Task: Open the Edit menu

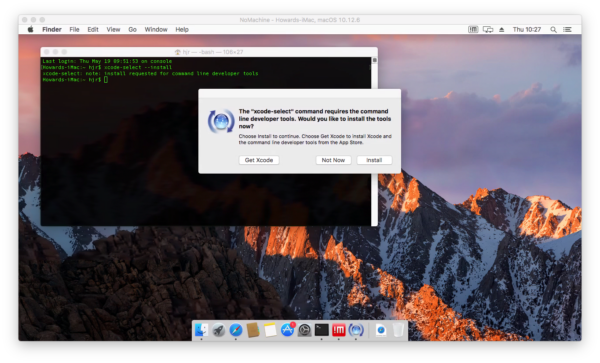Action: (93, 29)
